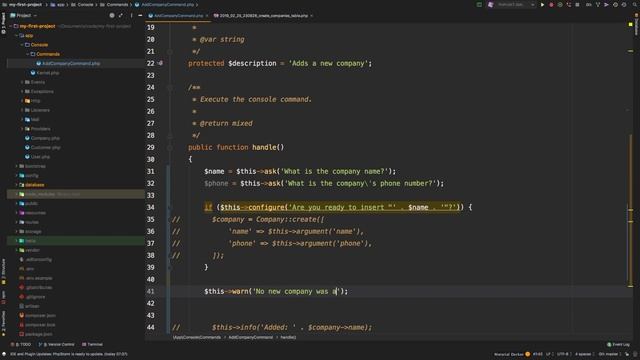Click the override gutter icon on line 22
Image resolution: width=640 pixels, height=360 pixels.
point(160,63)
